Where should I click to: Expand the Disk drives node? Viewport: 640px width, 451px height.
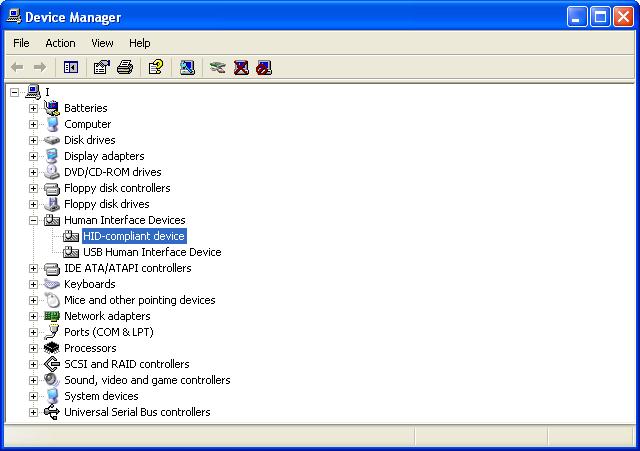pos(33,140)
